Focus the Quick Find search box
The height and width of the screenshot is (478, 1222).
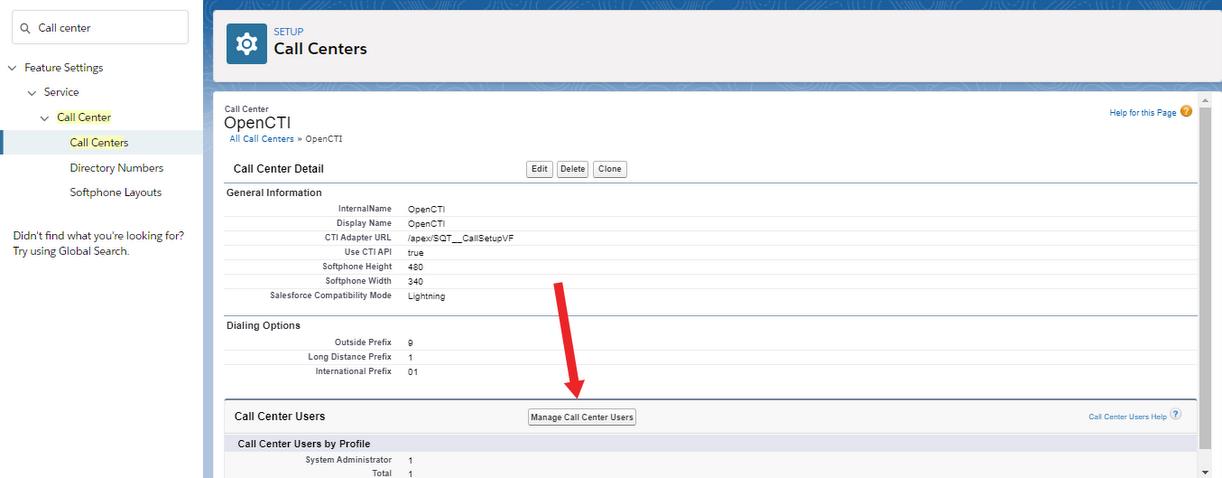100,28
